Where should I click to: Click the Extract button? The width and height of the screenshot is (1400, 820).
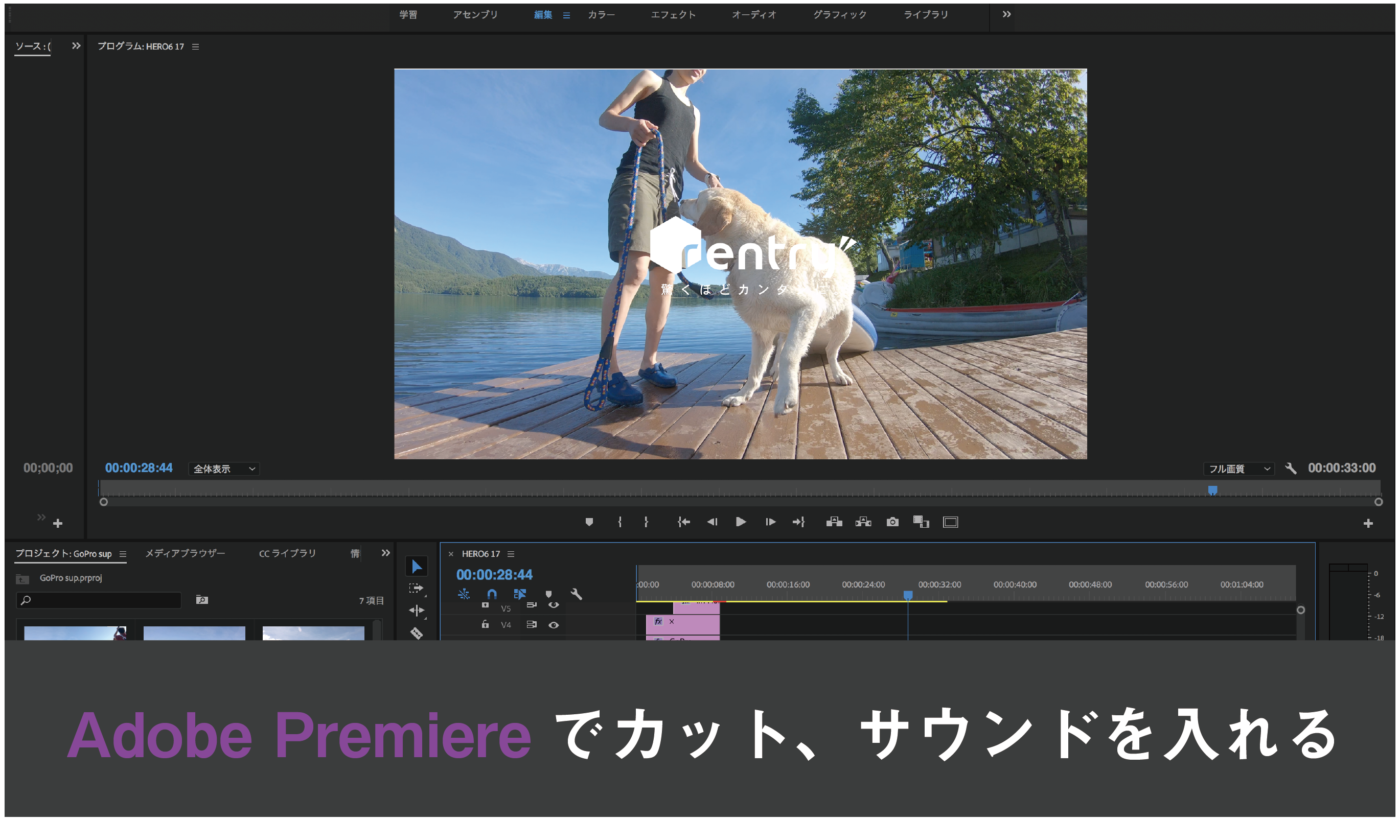(x=863, y=522)
